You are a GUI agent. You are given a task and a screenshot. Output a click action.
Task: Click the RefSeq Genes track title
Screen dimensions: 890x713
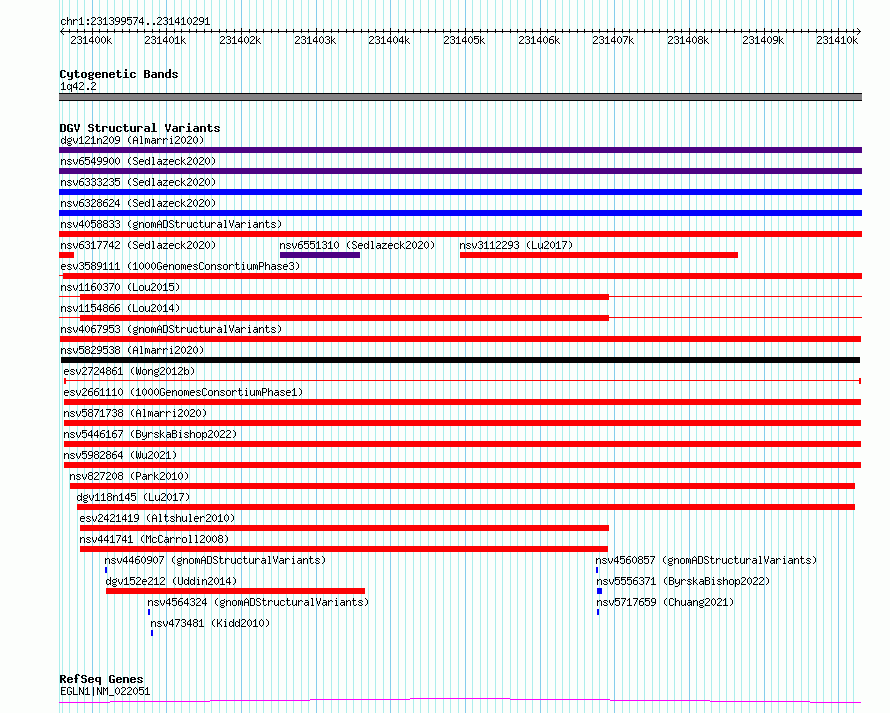101,680
